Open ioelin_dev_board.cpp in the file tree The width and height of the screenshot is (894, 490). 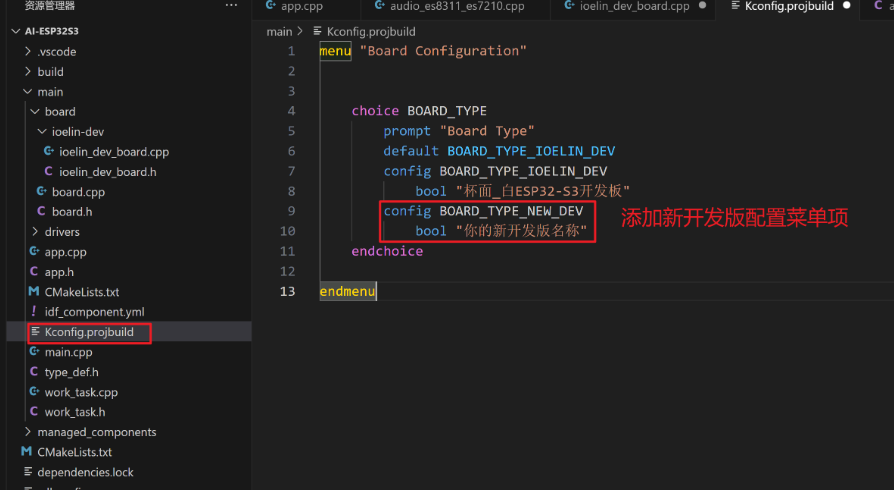(x=114, y=152)
